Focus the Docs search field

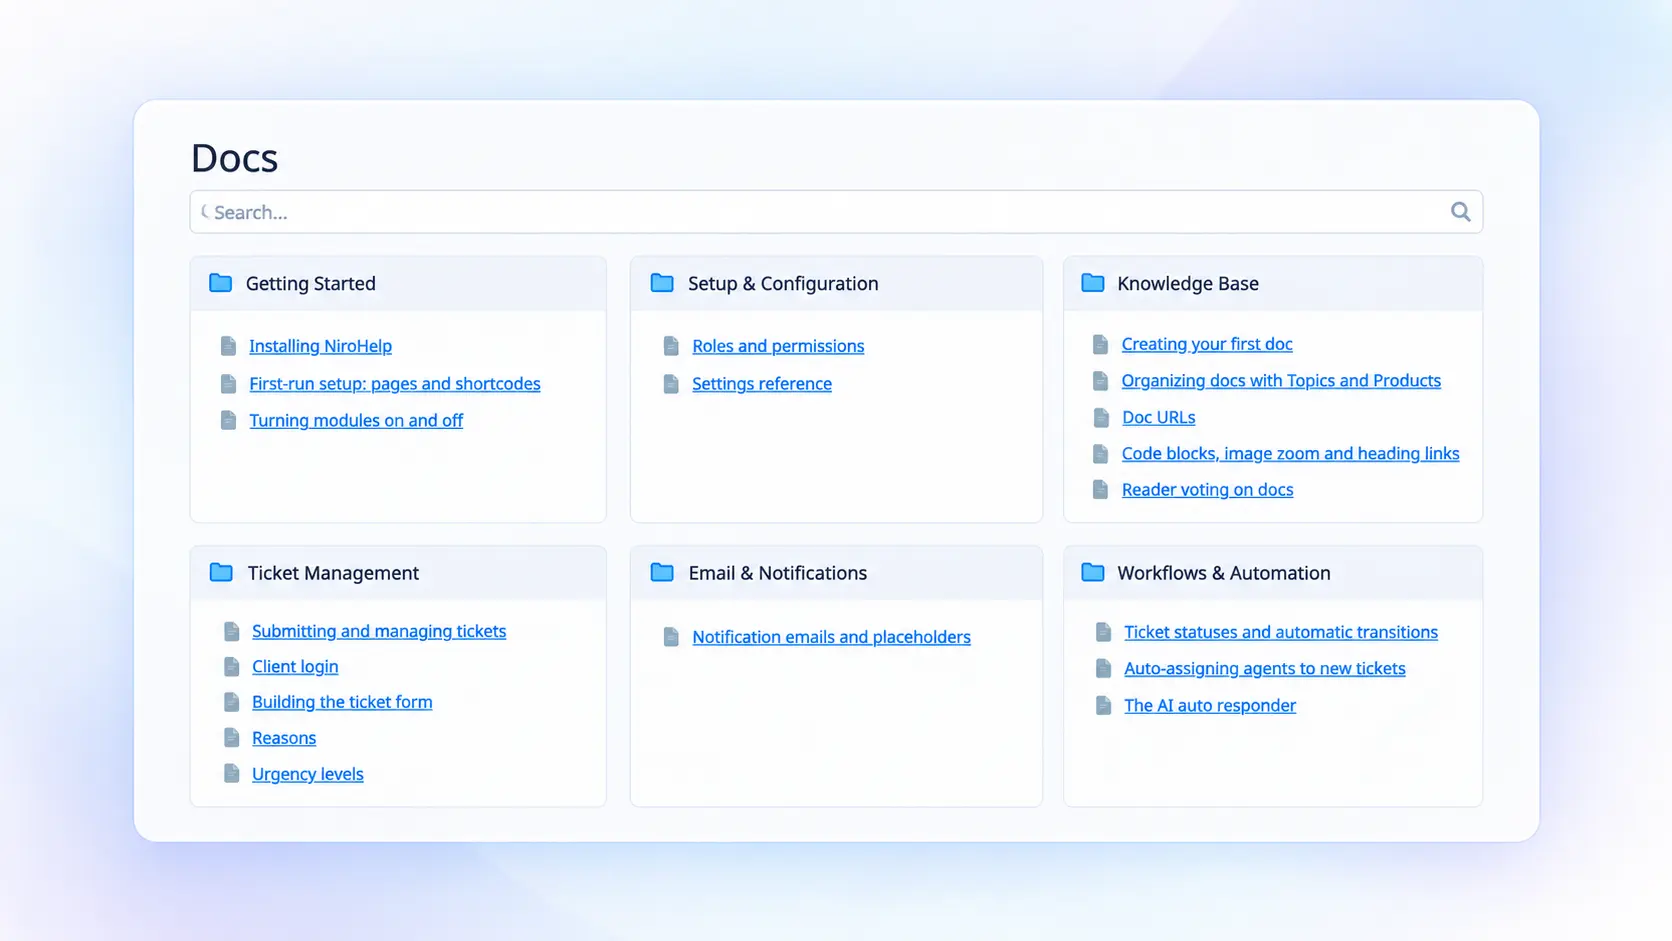836,212
